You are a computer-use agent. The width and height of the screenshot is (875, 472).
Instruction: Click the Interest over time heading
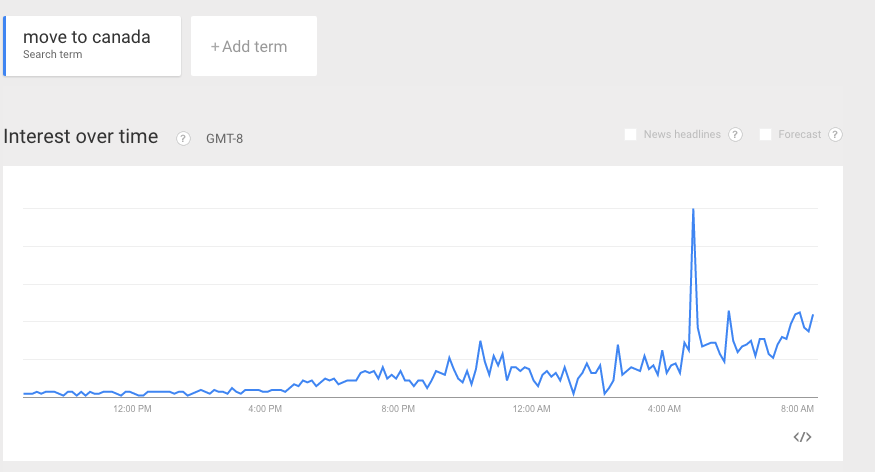click(81, 137)
